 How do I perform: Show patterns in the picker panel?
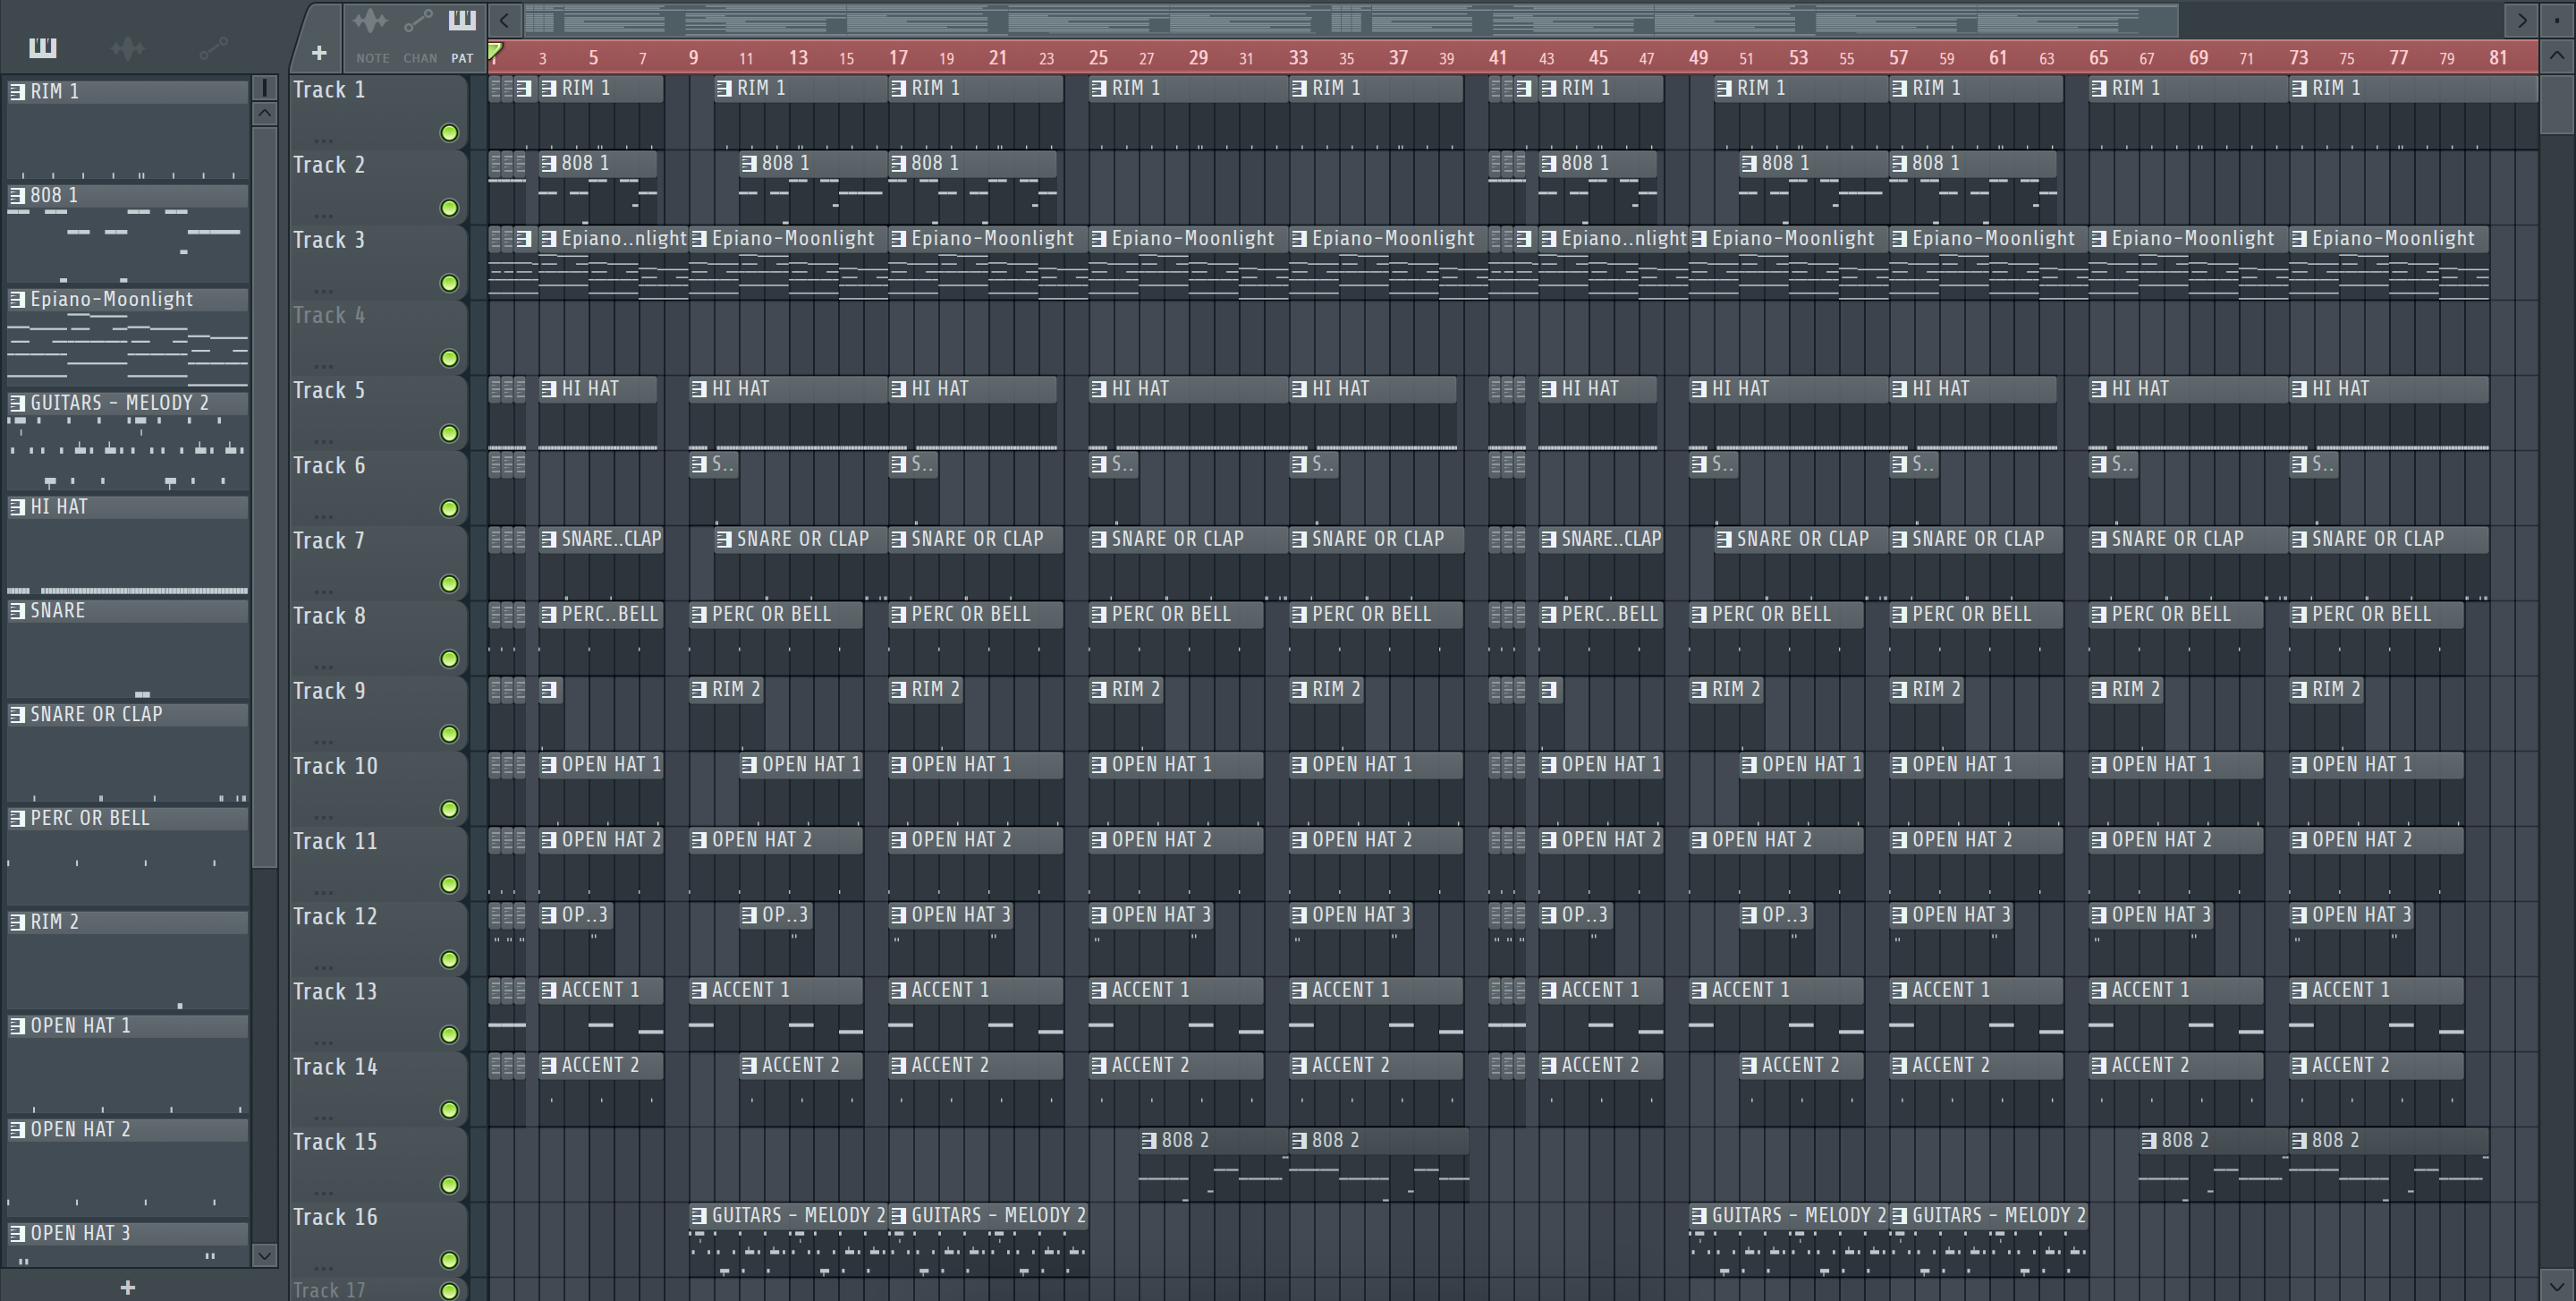point(43,47)
